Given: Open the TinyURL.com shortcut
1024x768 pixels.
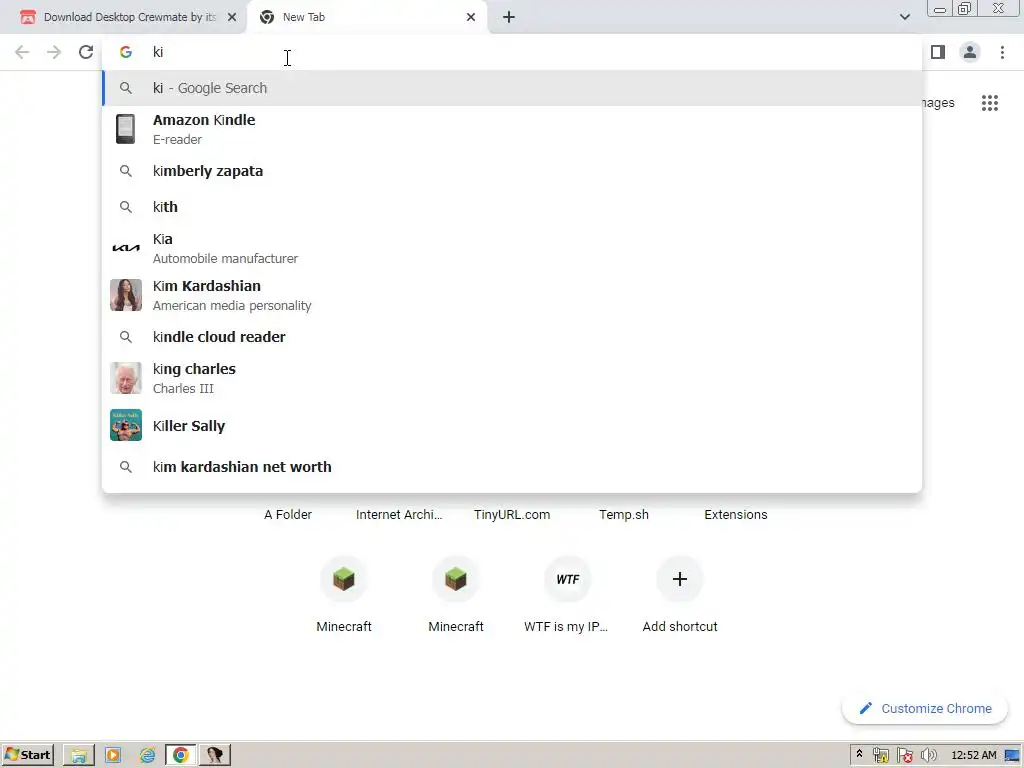Looking at the screenshot, I should coord(512,515).
